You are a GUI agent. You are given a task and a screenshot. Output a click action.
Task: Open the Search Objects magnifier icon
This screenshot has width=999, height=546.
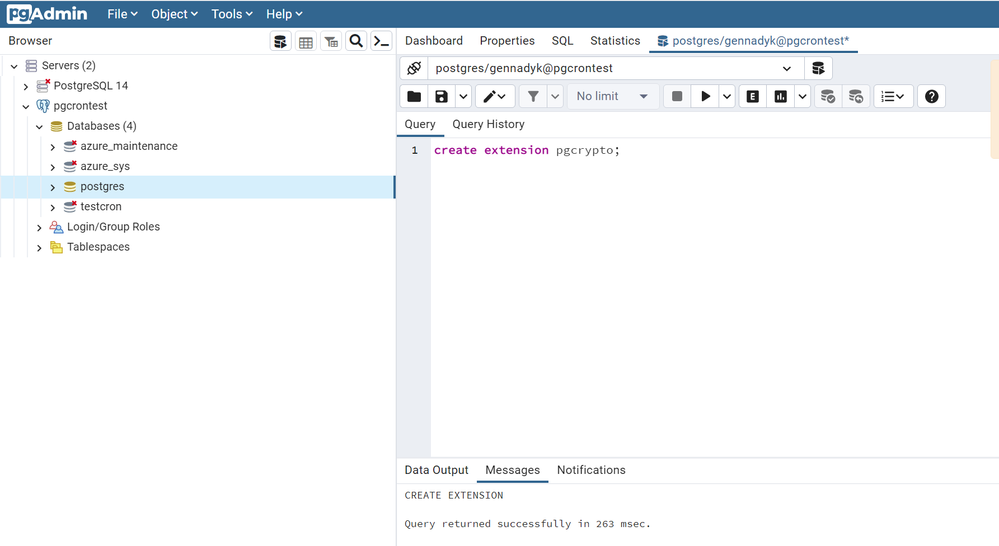coord(356,41)
